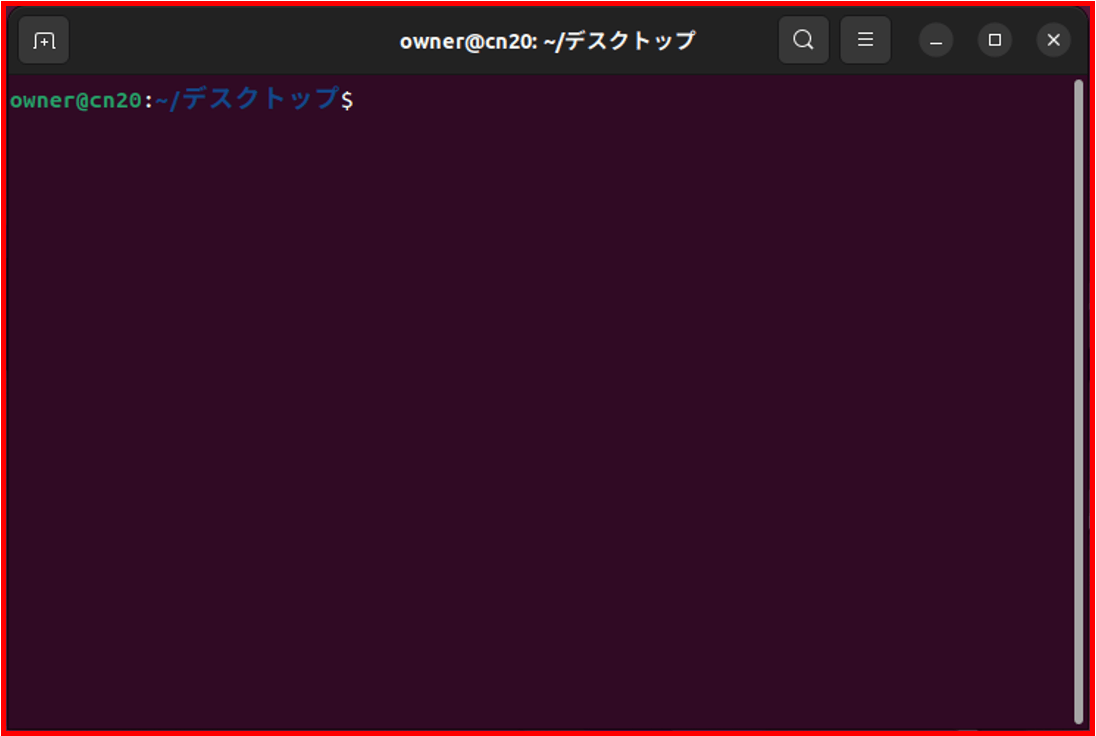This screenshot has width=1096, height=736.
Task: Click header bar gap between title and search
Action: [735, 41]
